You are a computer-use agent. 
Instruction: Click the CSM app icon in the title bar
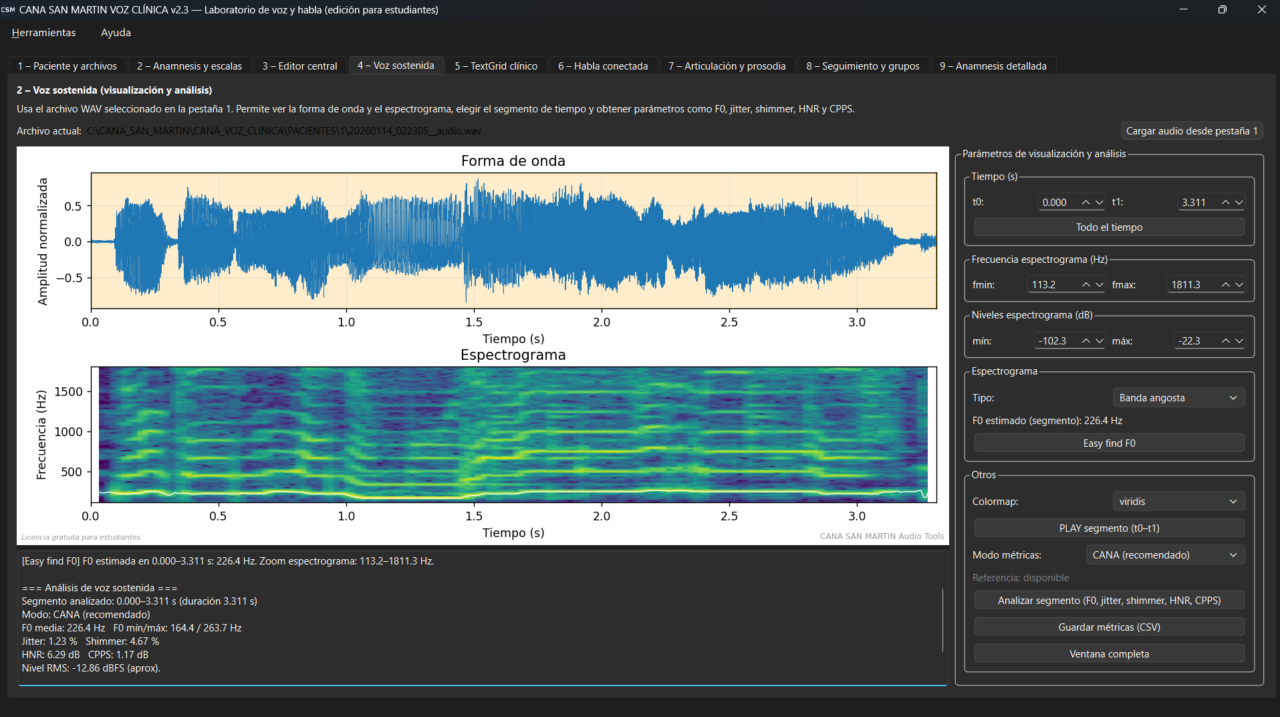tap(8, 9)
